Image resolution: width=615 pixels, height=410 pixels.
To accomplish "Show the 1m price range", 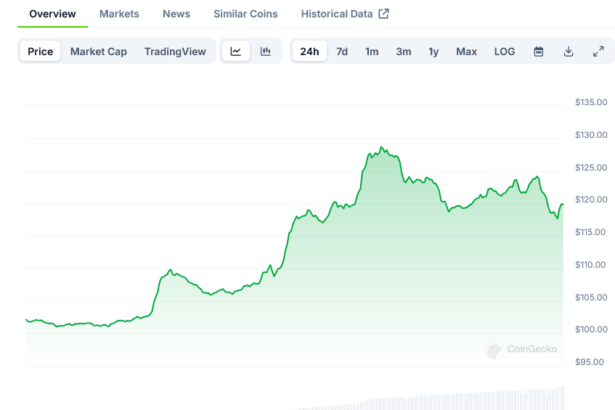I will (372, 51).
